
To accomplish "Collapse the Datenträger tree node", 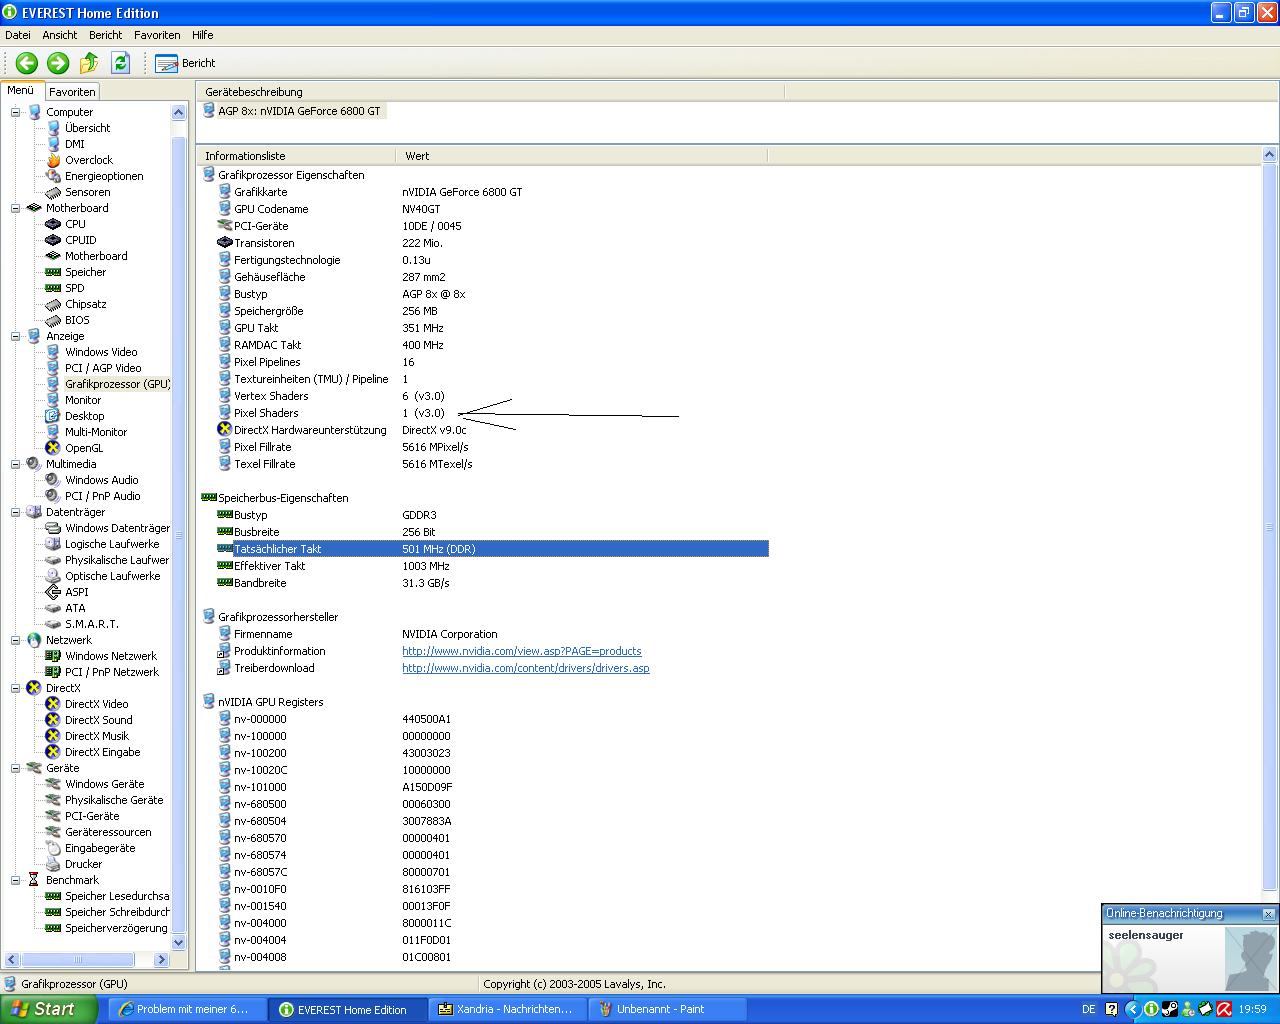I will [x=16, y=512].
